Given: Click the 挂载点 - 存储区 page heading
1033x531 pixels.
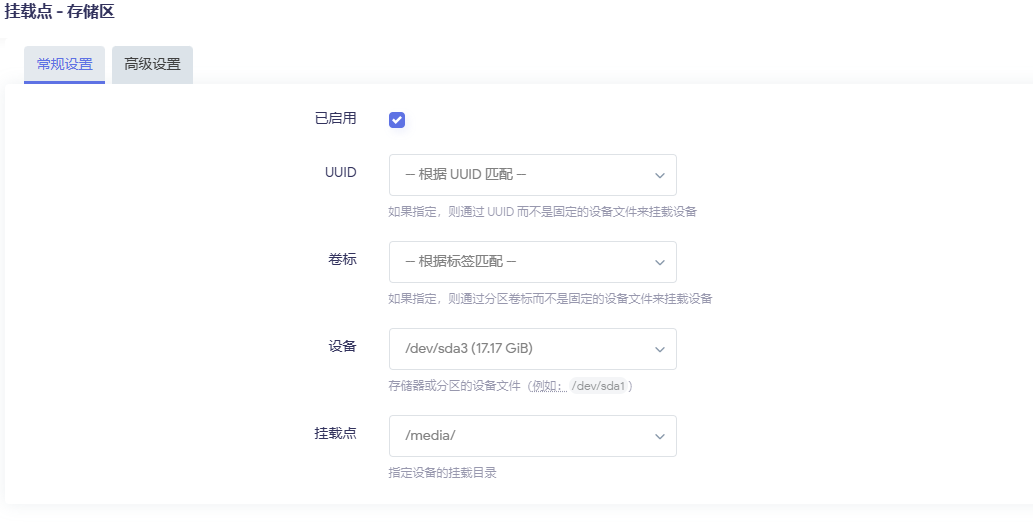Looking at the screenshot, I should point(59,11).
